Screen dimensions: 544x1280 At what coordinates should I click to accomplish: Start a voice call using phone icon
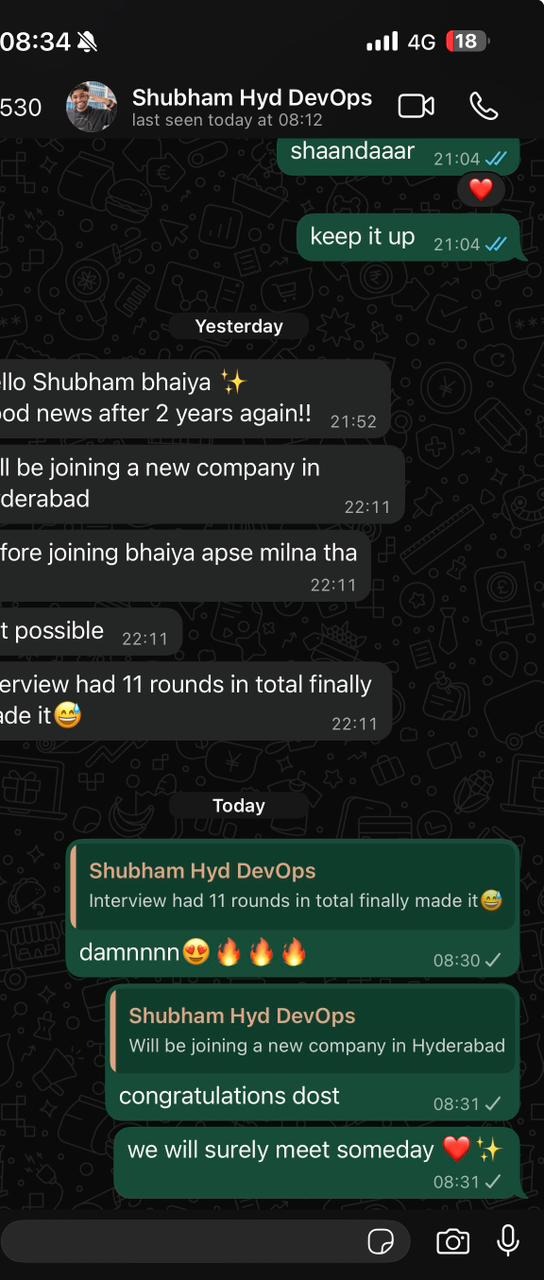click(483, 106)
